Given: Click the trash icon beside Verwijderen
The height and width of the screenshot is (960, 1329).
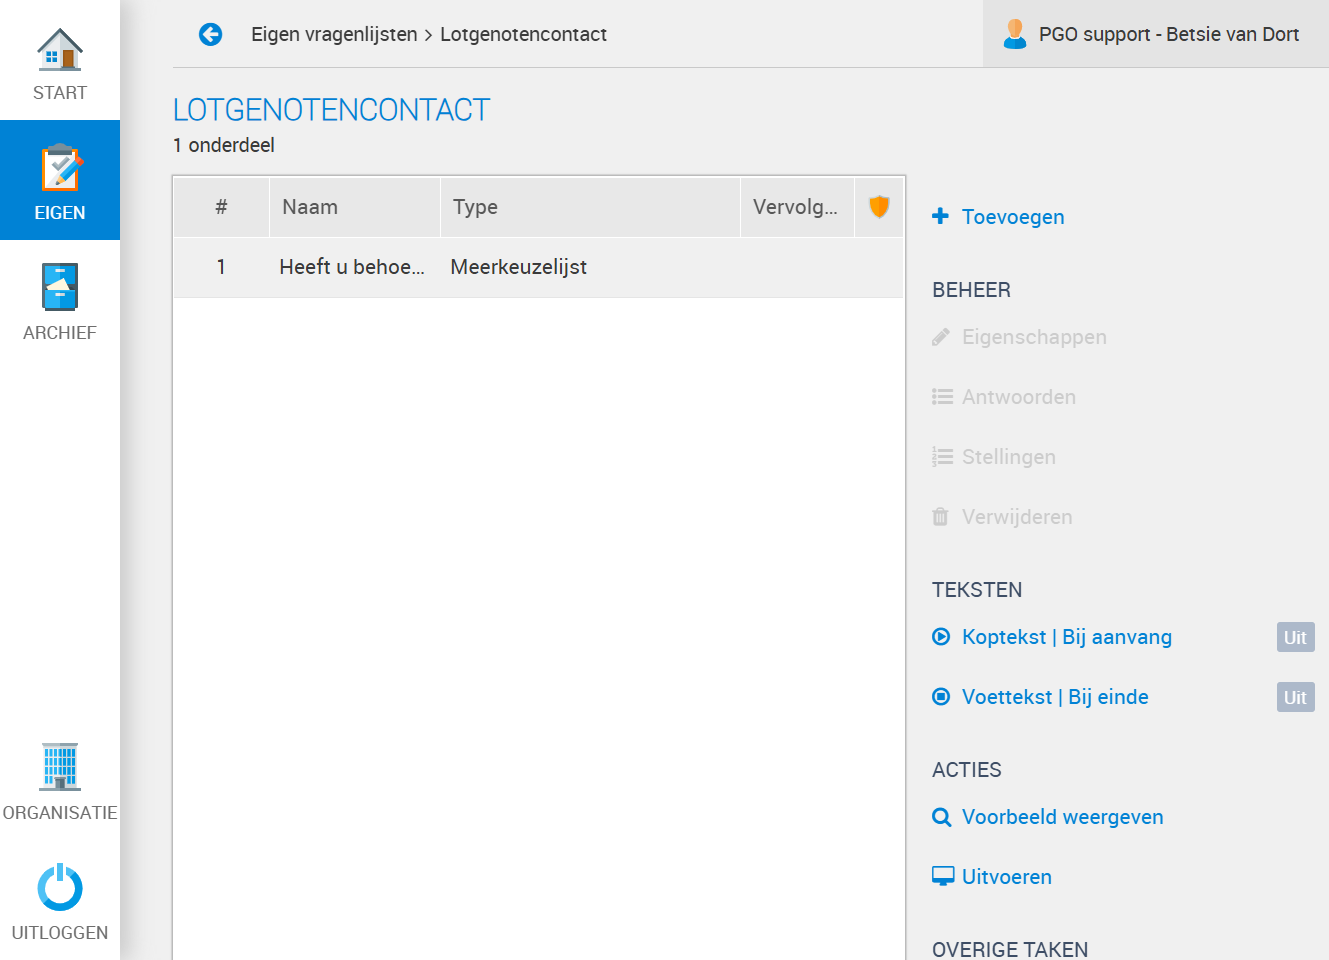Looking at the screenshot, I should pos(940,517).
